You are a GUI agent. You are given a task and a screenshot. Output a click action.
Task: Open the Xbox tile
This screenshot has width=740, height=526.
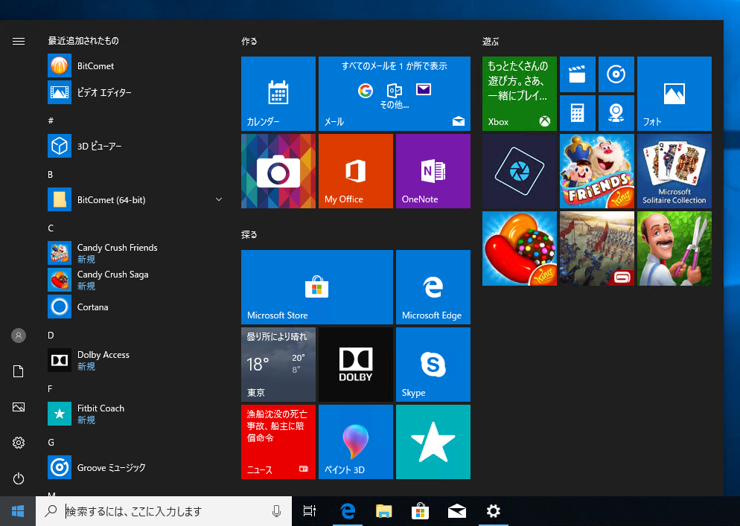point(520,93)
